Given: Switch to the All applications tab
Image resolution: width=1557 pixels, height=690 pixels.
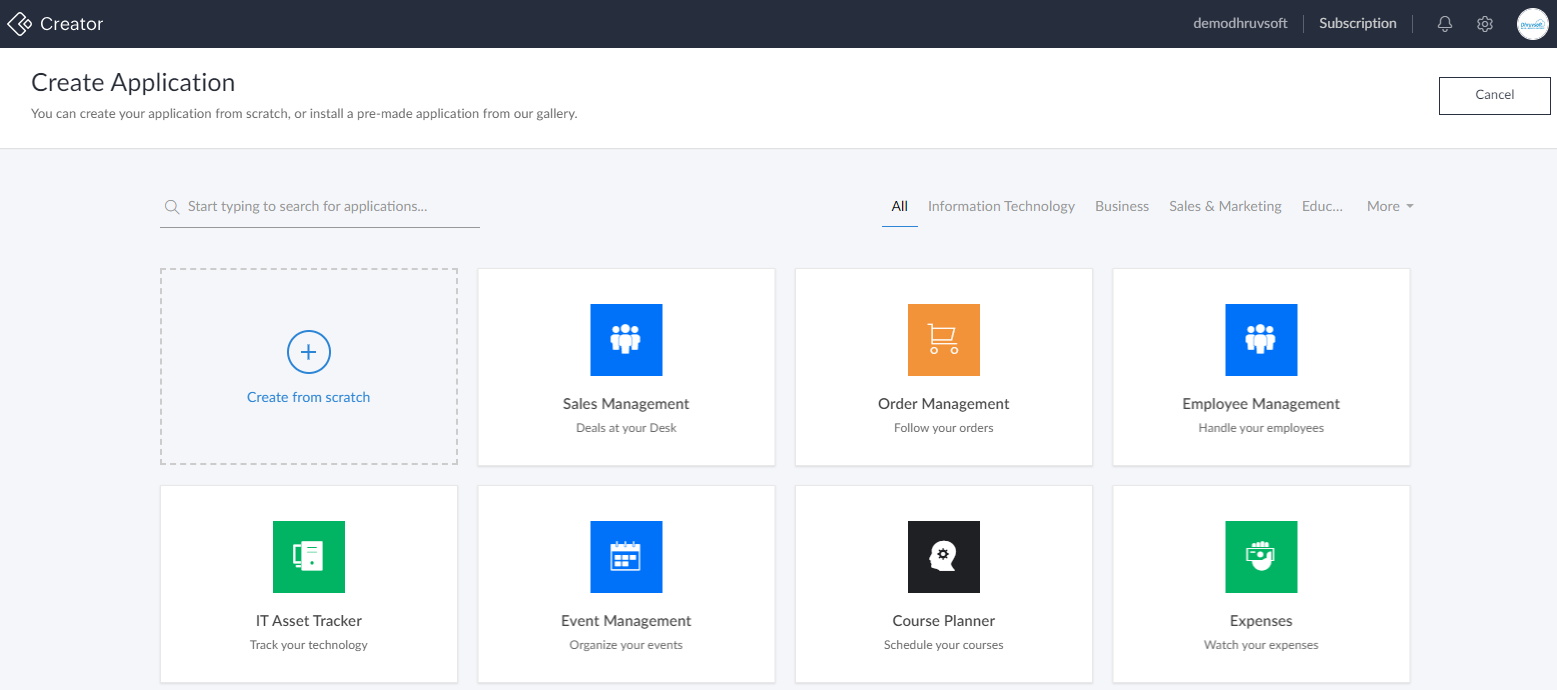Looking at the screenshot, I should tap(899, 206).
